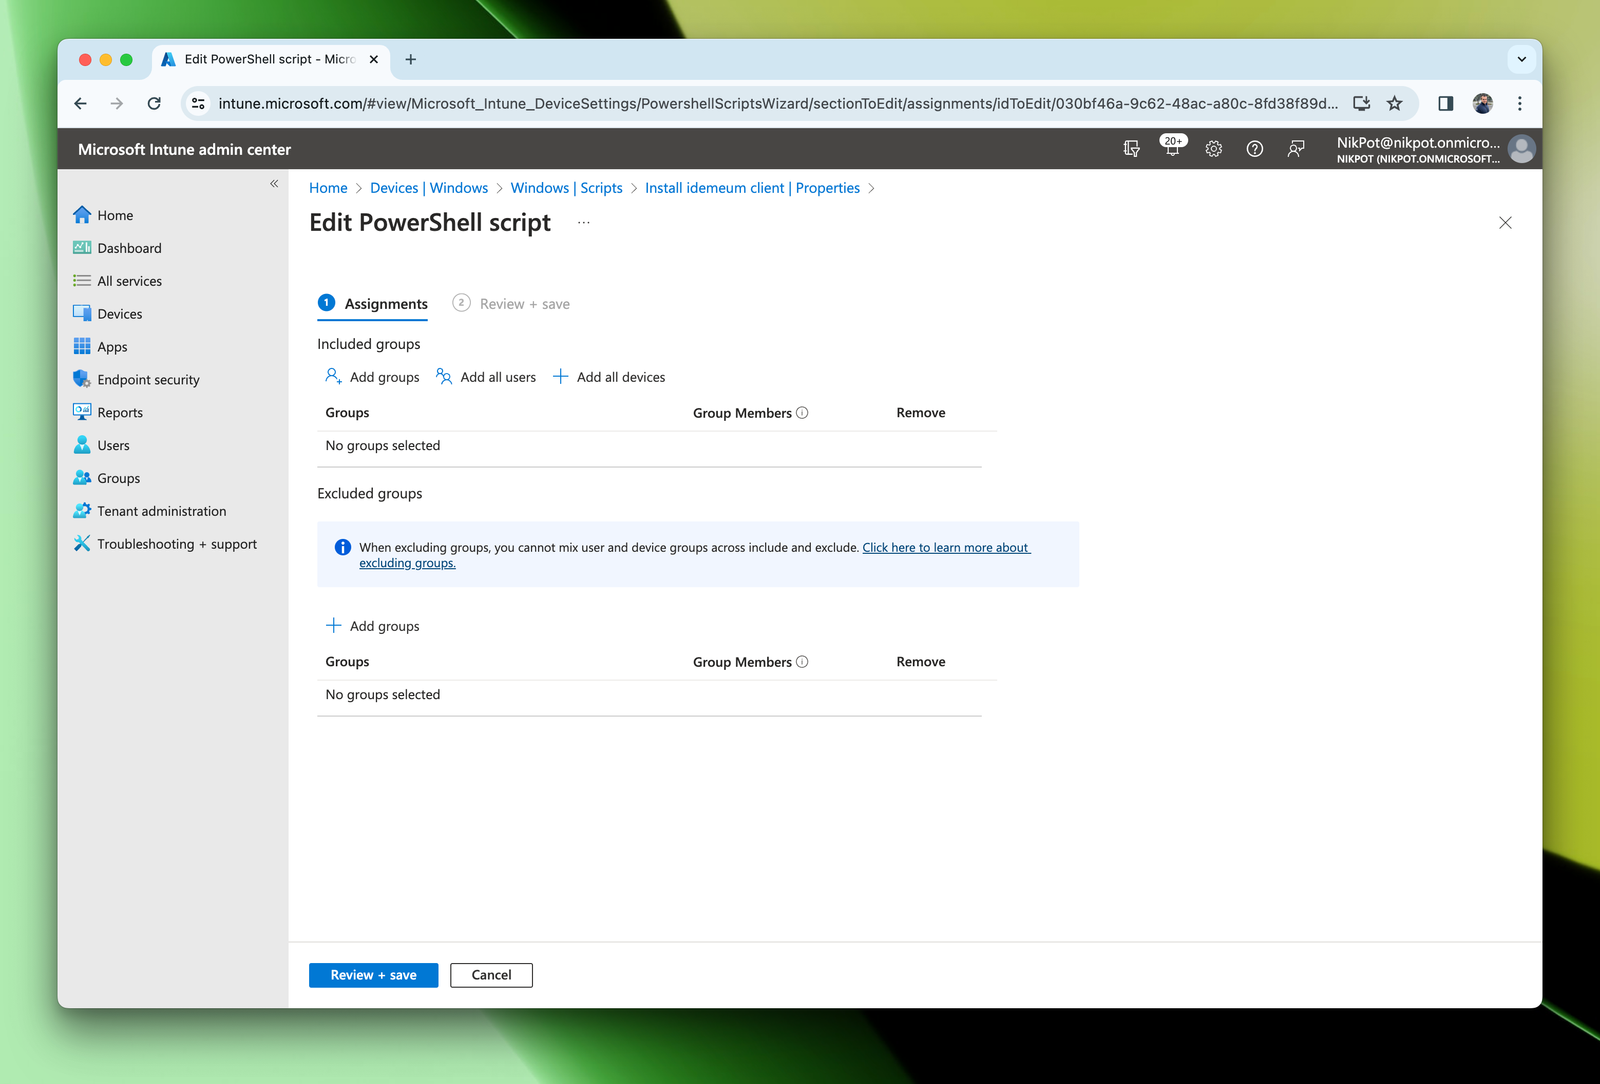Open Users from sidebar
1600x1084 pixels.
[x=113, y=446]
